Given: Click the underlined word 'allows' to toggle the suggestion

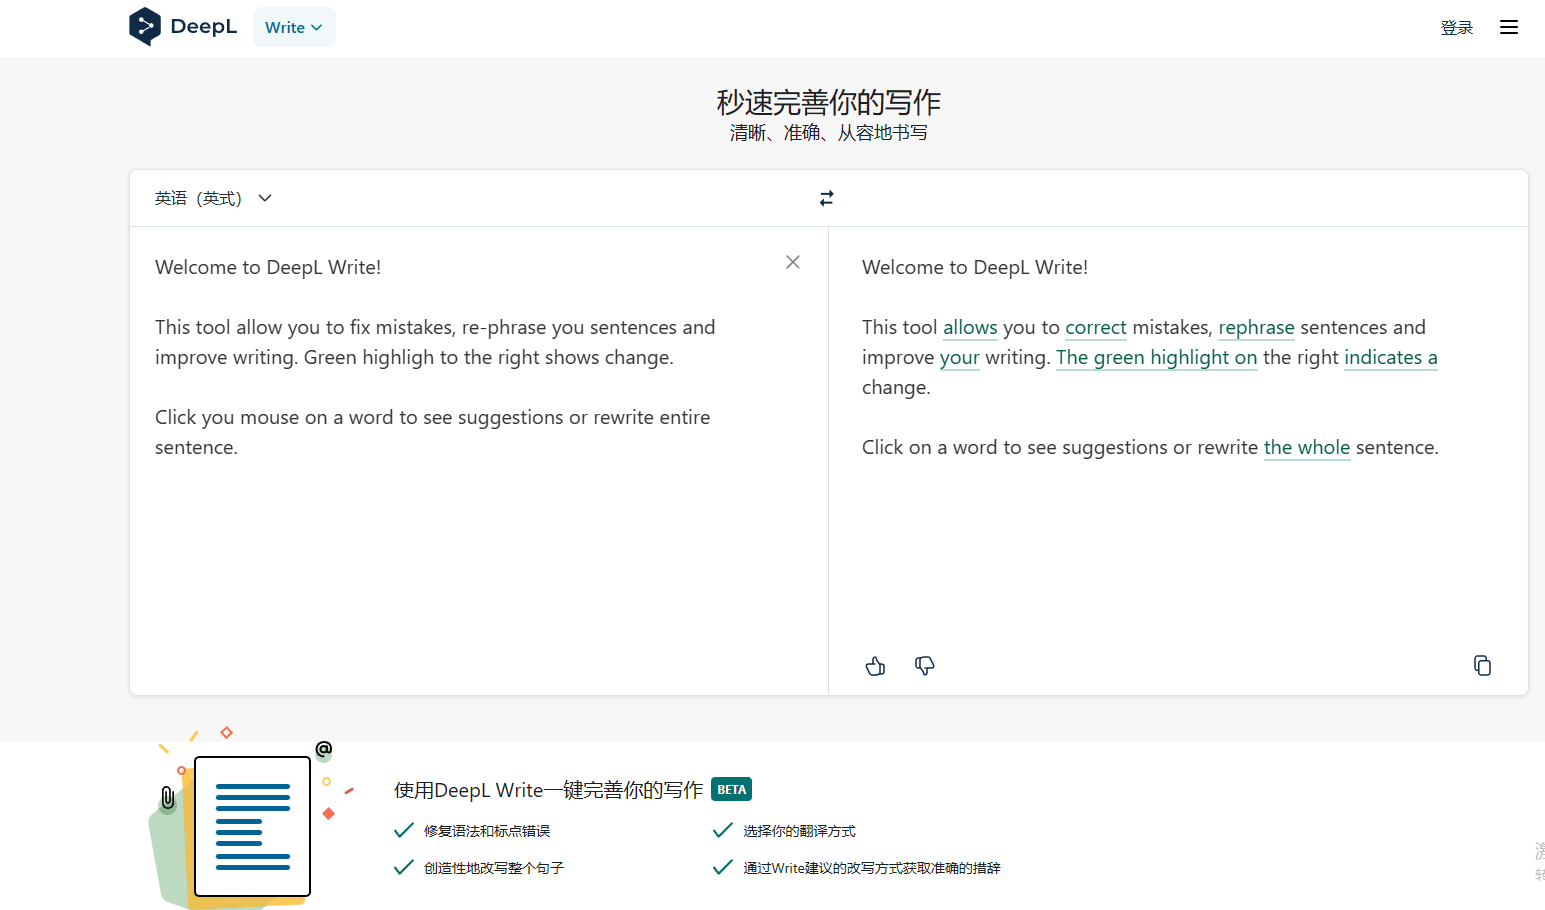Looking at the screenshot, I should [x=970, y=327].
